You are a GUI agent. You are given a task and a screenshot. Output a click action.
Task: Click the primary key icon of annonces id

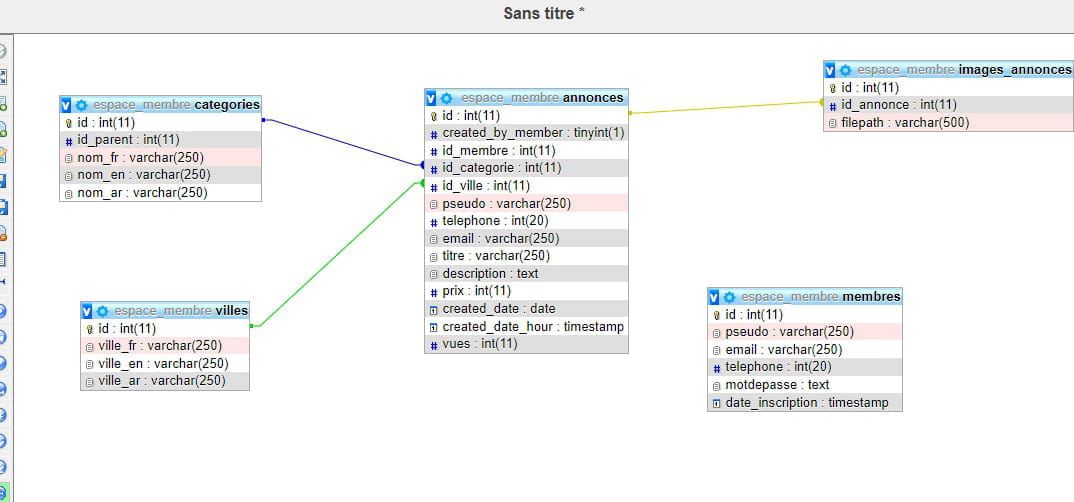coord(434,116)
